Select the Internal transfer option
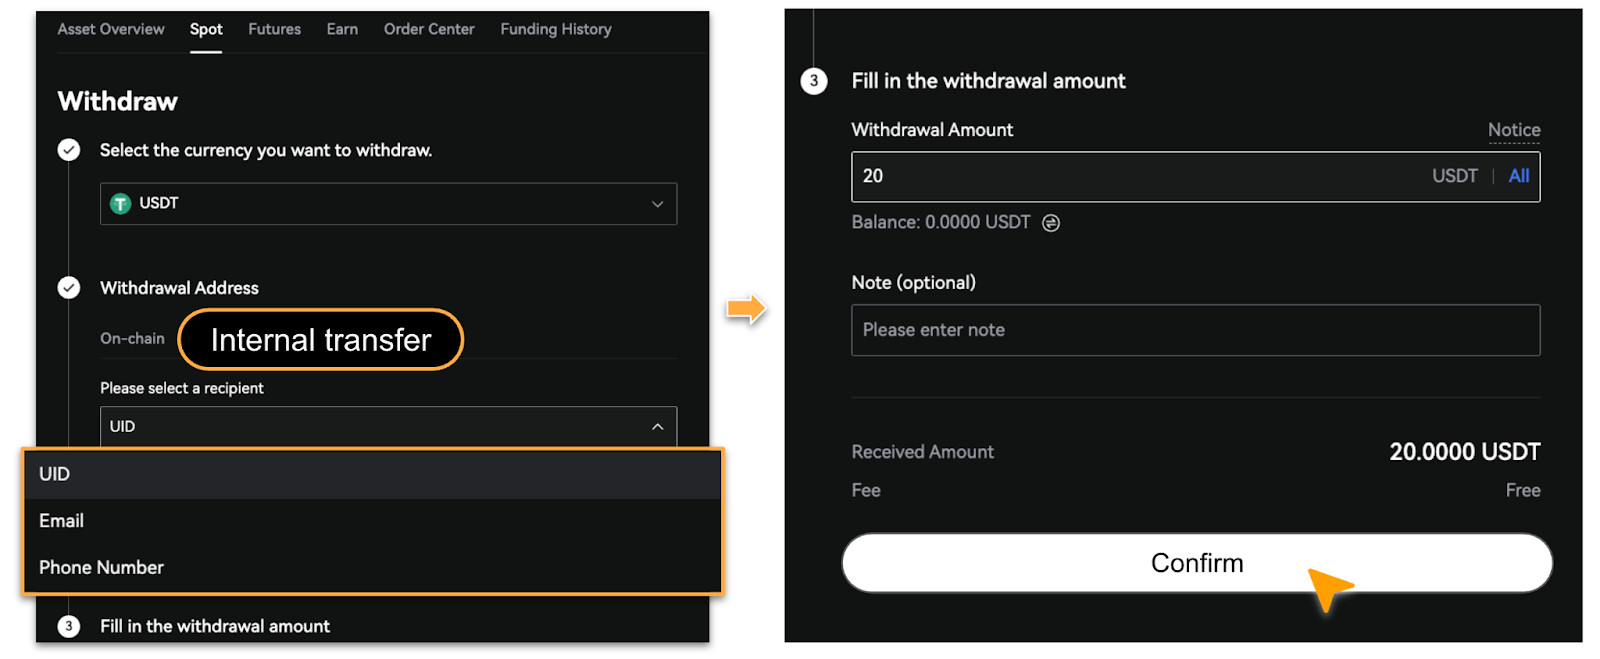1600x659 pixels. [321, 340]
